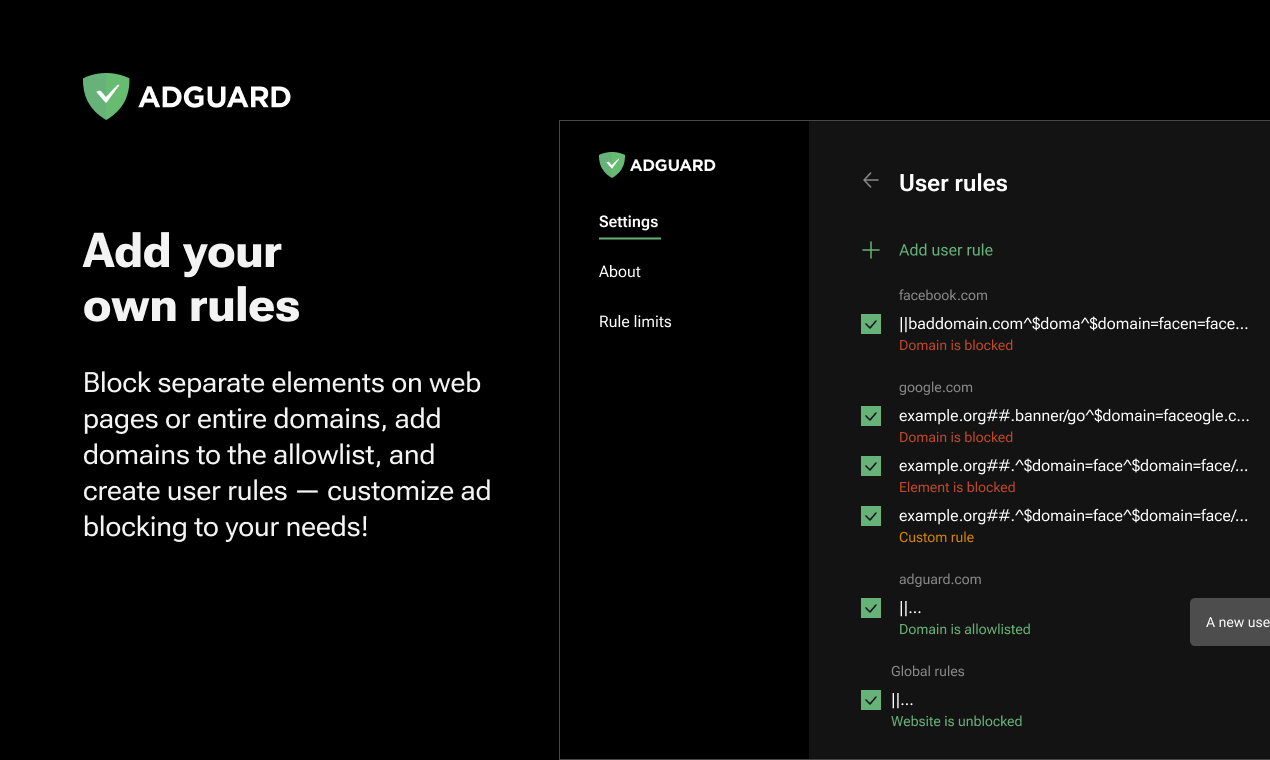Disable the adguard.com Domain is allowlisted rule

point(871,608)
